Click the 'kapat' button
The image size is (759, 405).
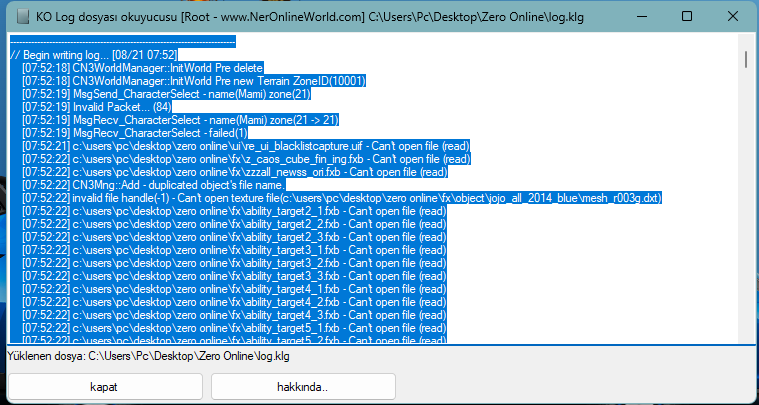(104, 387)
